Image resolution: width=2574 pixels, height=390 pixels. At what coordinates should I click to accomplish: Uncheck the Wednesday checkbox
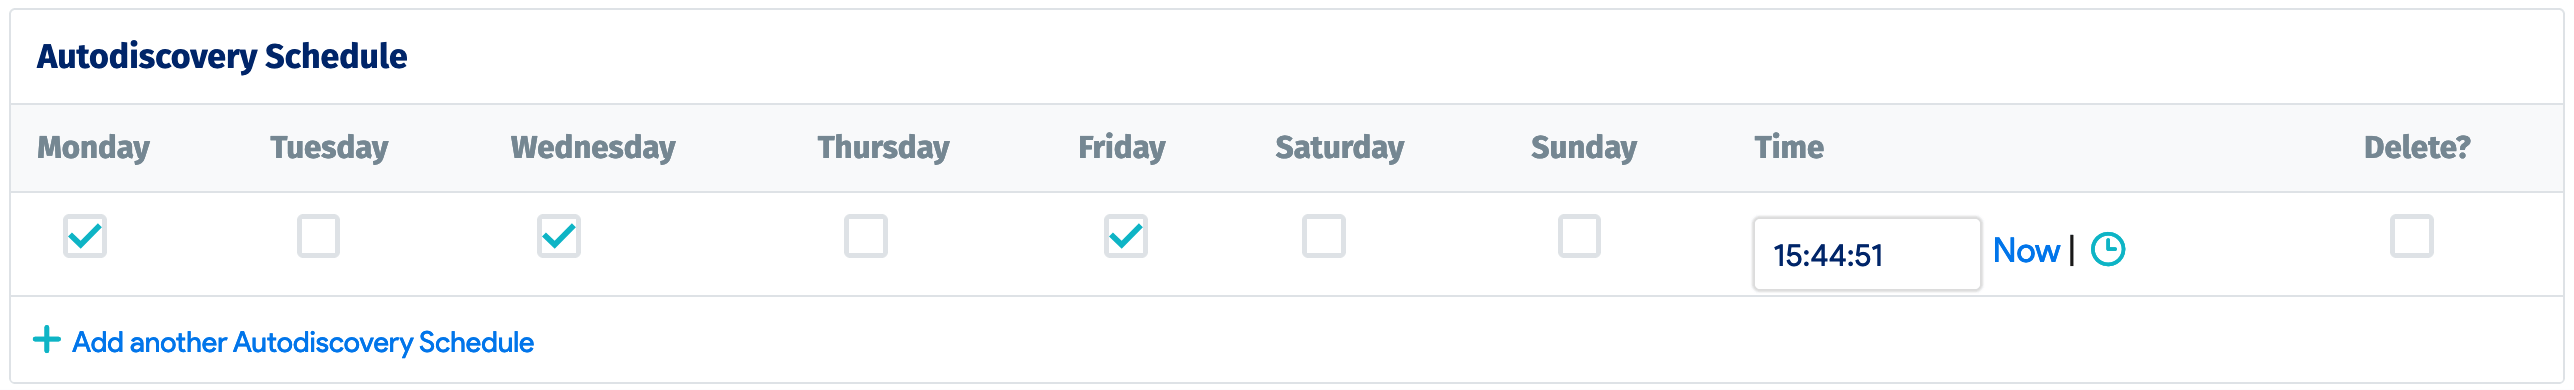coord(559,236)
